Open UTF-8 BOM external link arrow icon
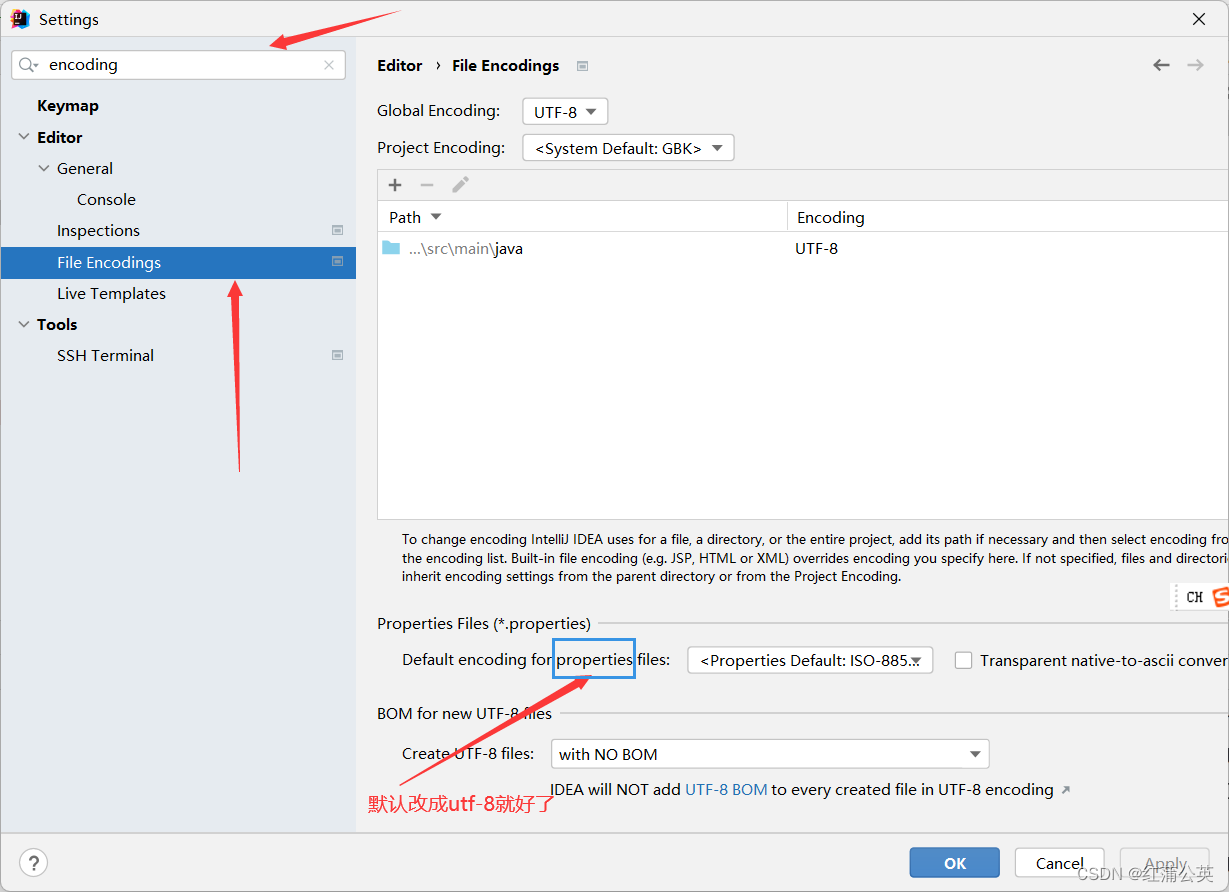 click(x=1065, y=790)
